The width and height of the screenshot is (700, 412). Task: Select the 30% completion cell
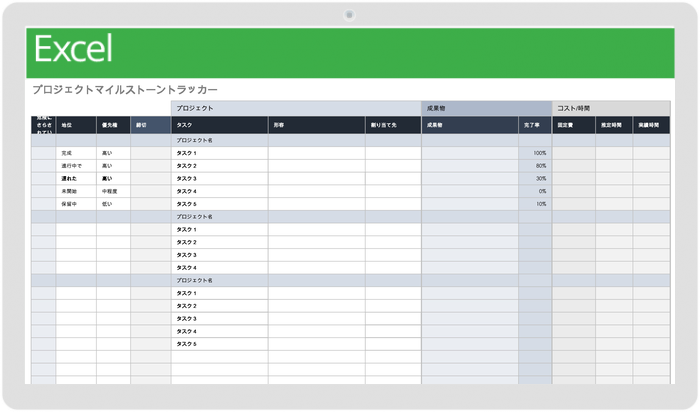coord(535,179)
